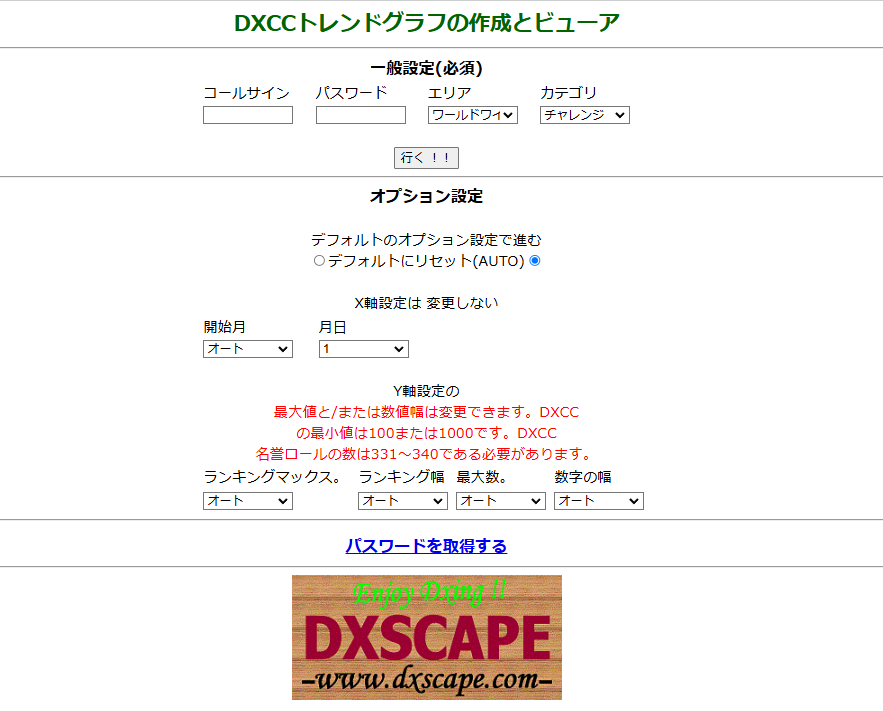Screen dimensions: 883x711
Task: Click the 一般設定(必須) section heading
Action: coord(426,69)
